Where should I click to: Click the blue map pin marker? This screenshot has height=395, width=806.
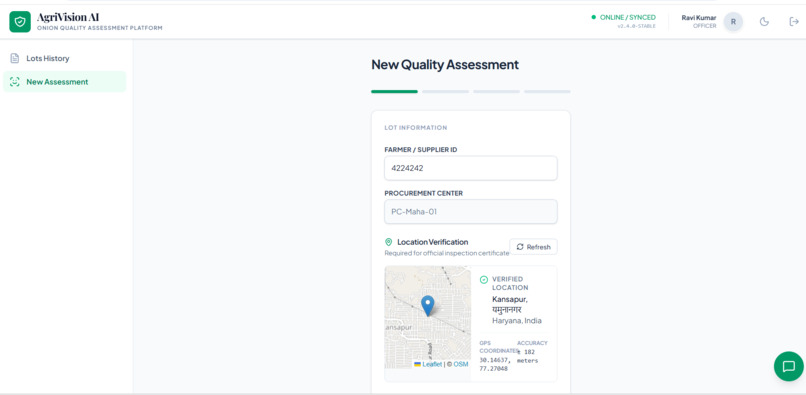tap(428, 306)
